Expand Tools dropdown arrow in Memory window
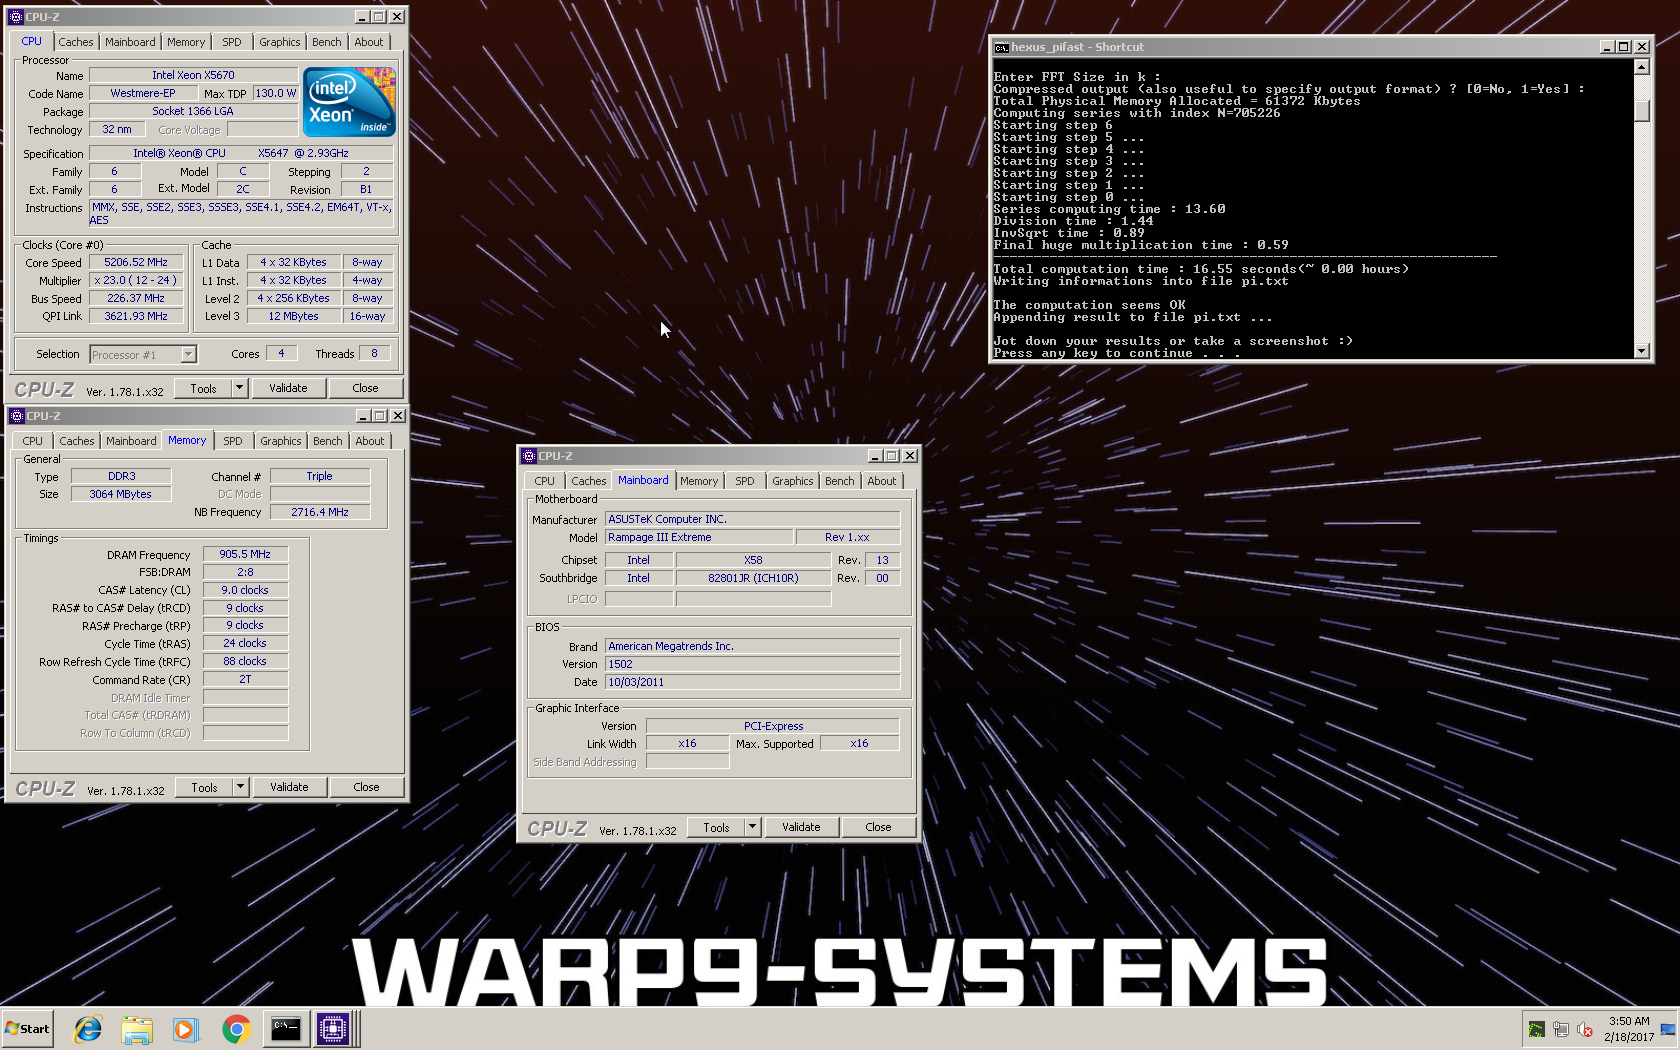This screenshot has height=1050, width=1680. click(240, 787)
